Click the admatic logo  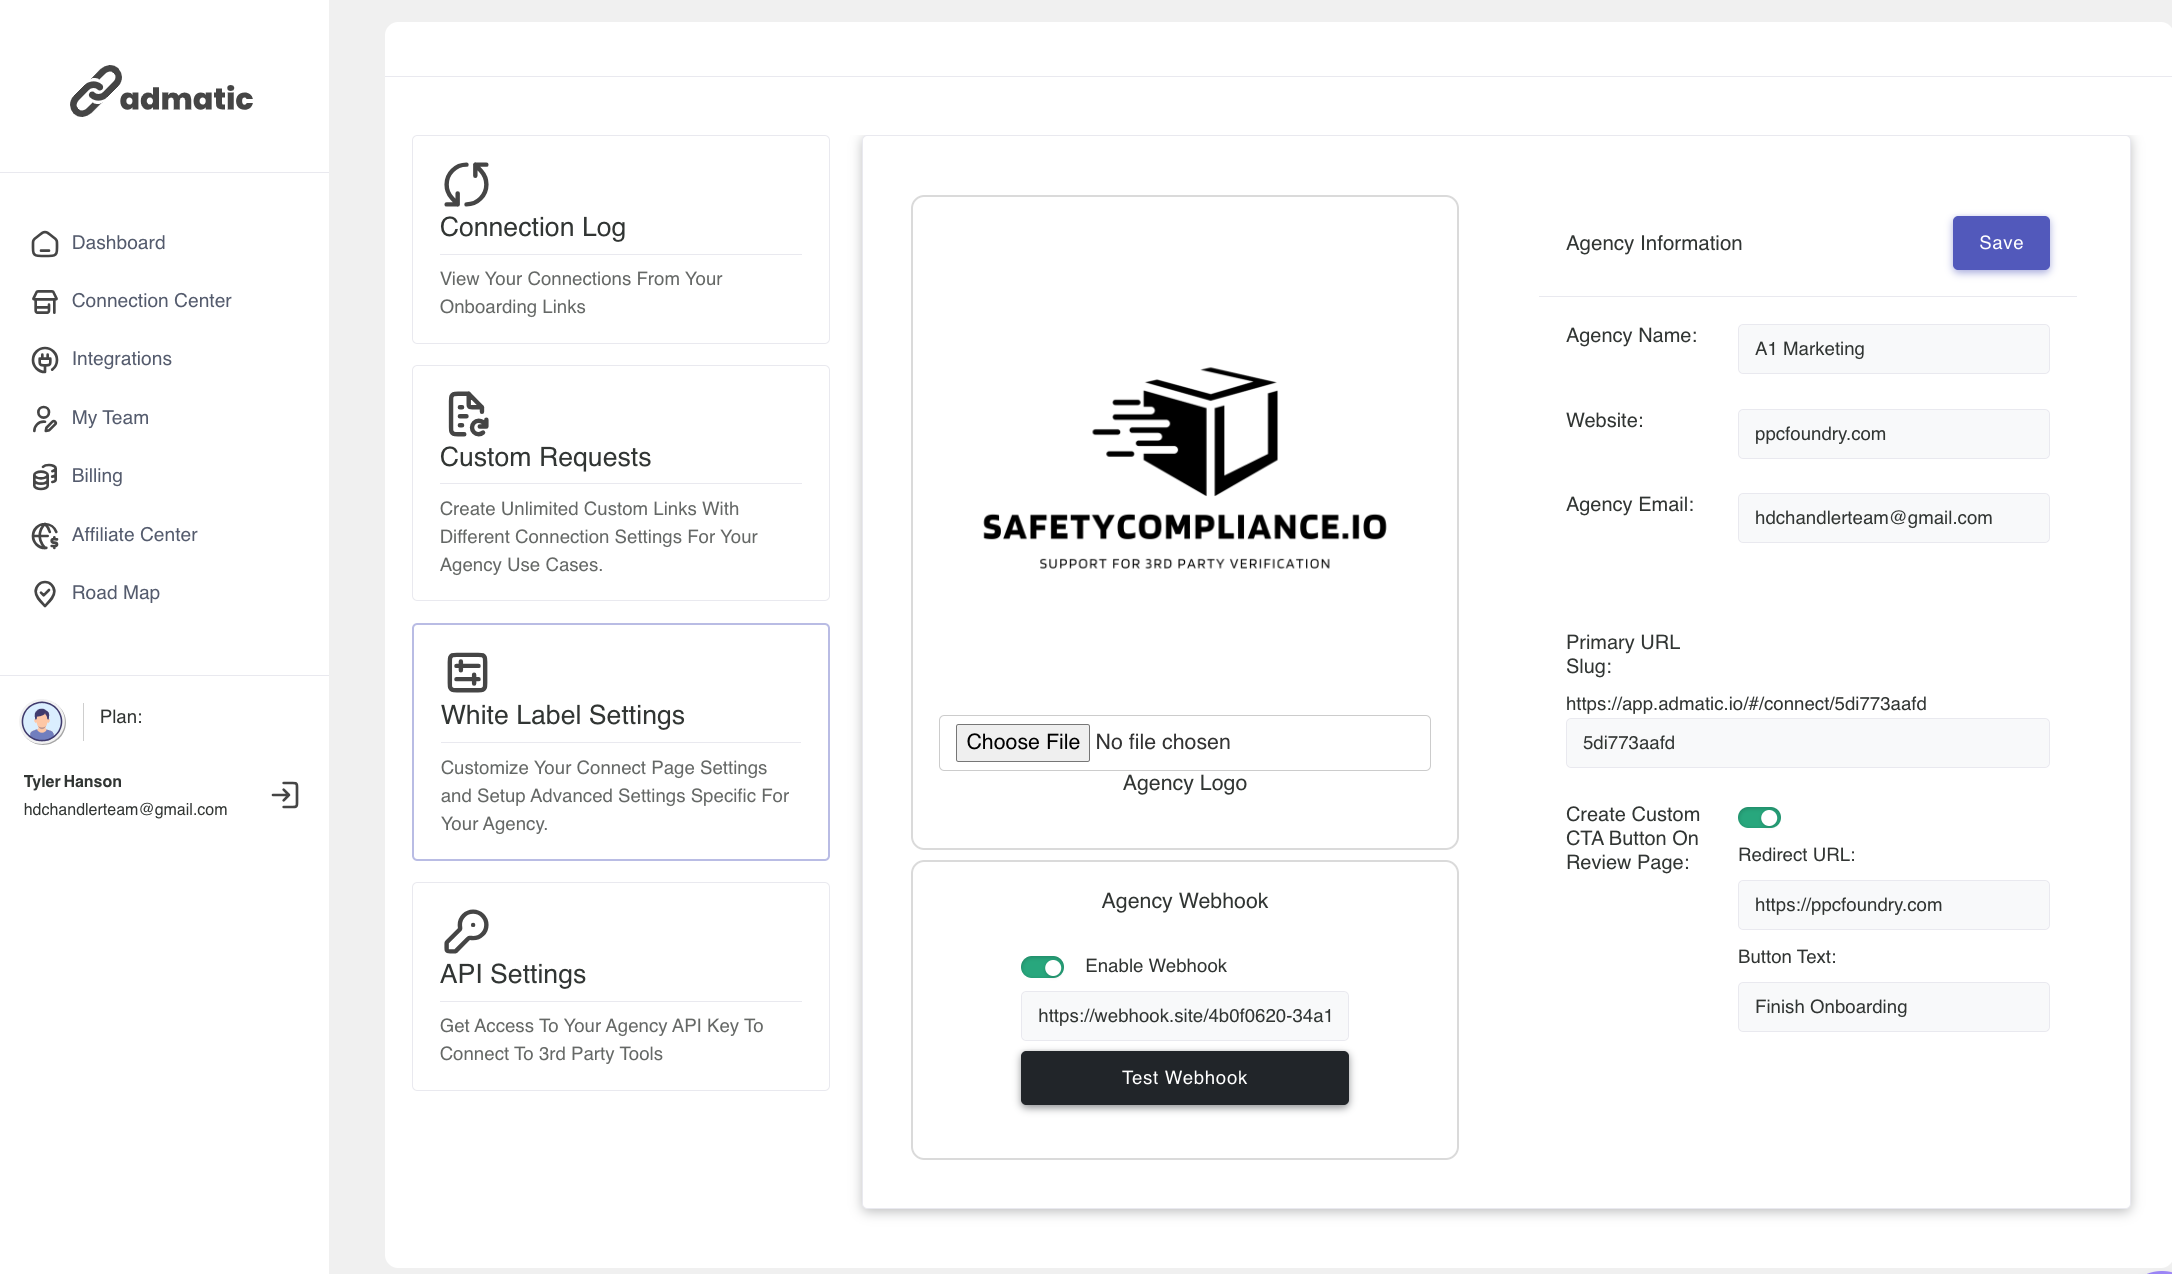(x=162, y=93)
